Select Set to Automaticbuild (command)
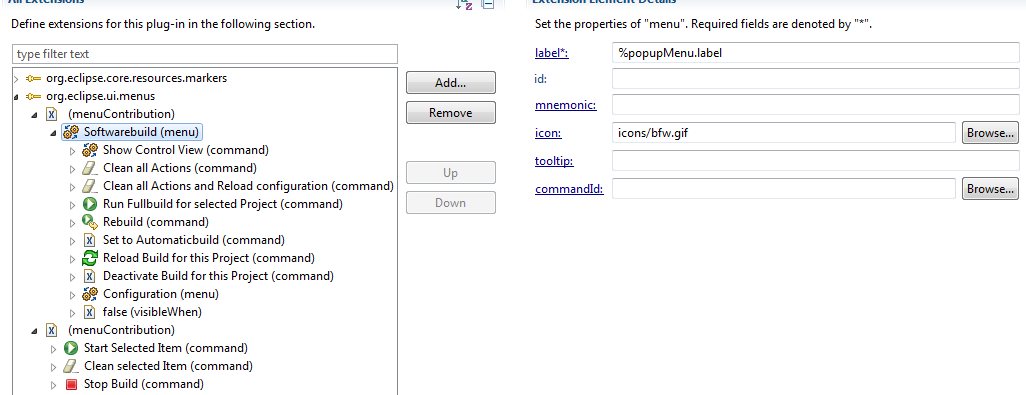This screenshot has width=1026, height=395. [x=194, y=240]
